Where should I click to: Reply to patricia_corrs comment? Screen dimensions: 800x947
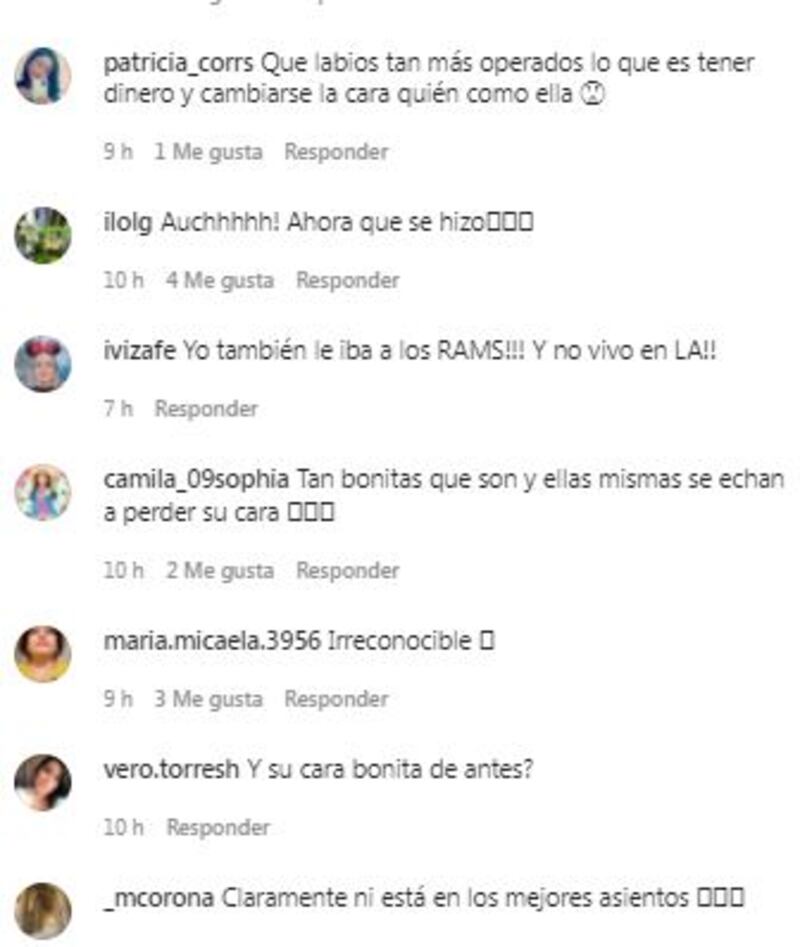coord(336,152)
